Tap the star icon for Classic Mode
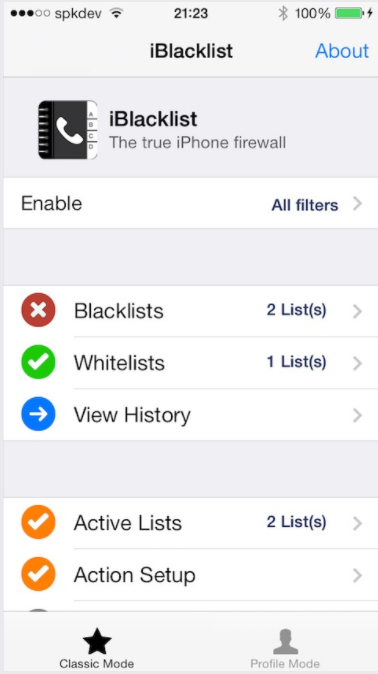The image size is (378, 674). 97,641
